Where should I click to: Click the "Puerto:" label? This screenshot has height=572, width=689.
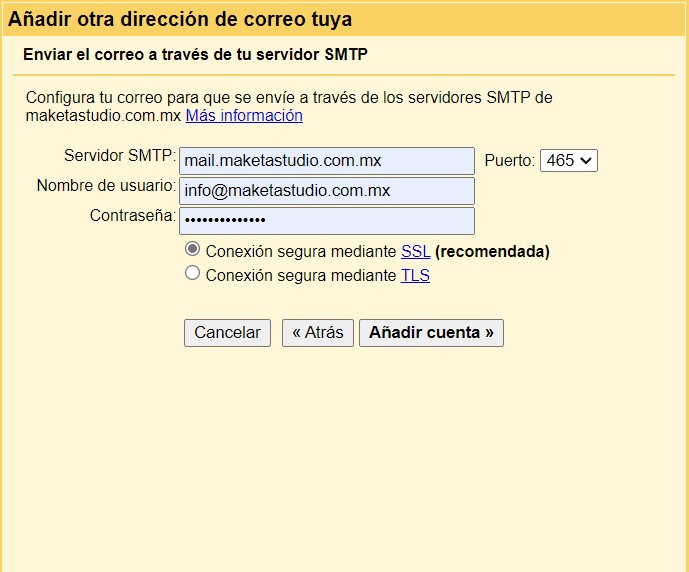pos(509,160)
